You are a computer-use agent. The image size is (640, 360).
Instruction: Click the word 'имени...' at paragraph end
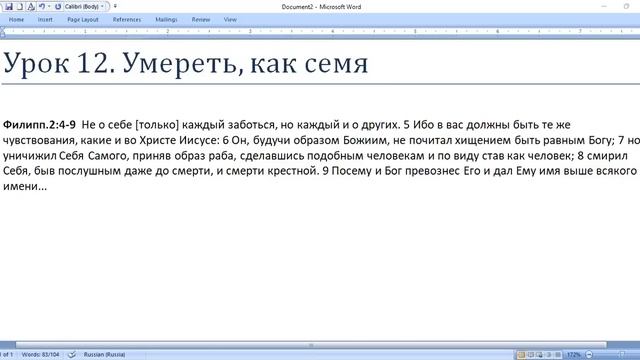click(x=25, y=187)
